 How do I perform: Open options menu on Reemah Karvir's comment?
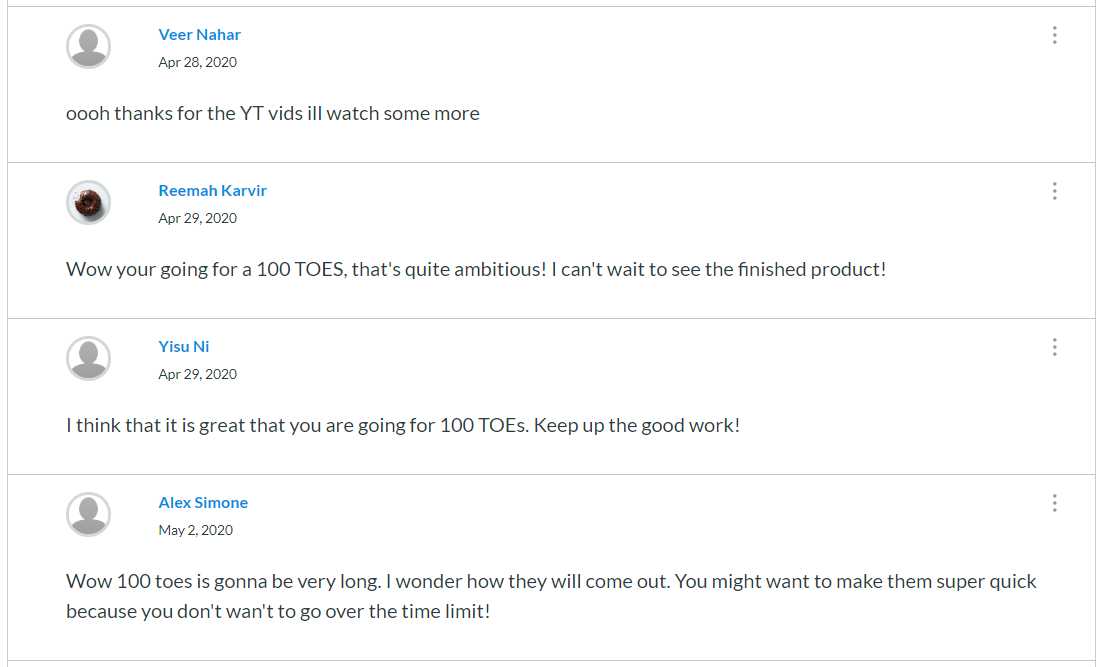pyautogui.click(x=1054, y=191)
